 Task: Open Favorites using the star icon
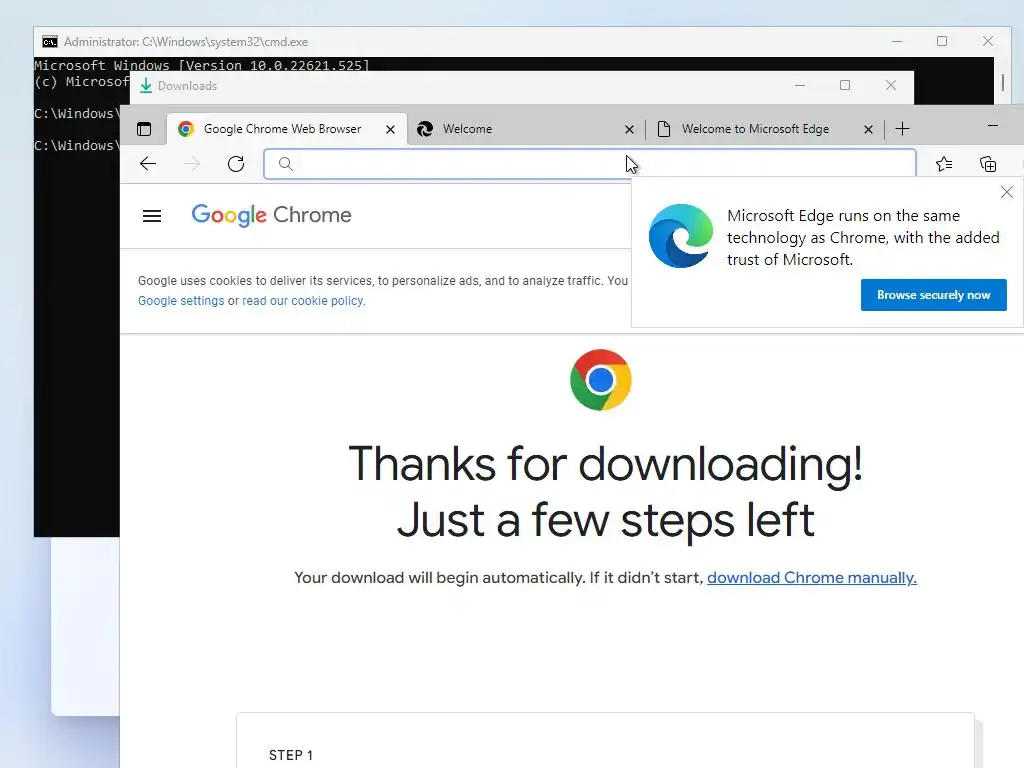click(944, 164)
